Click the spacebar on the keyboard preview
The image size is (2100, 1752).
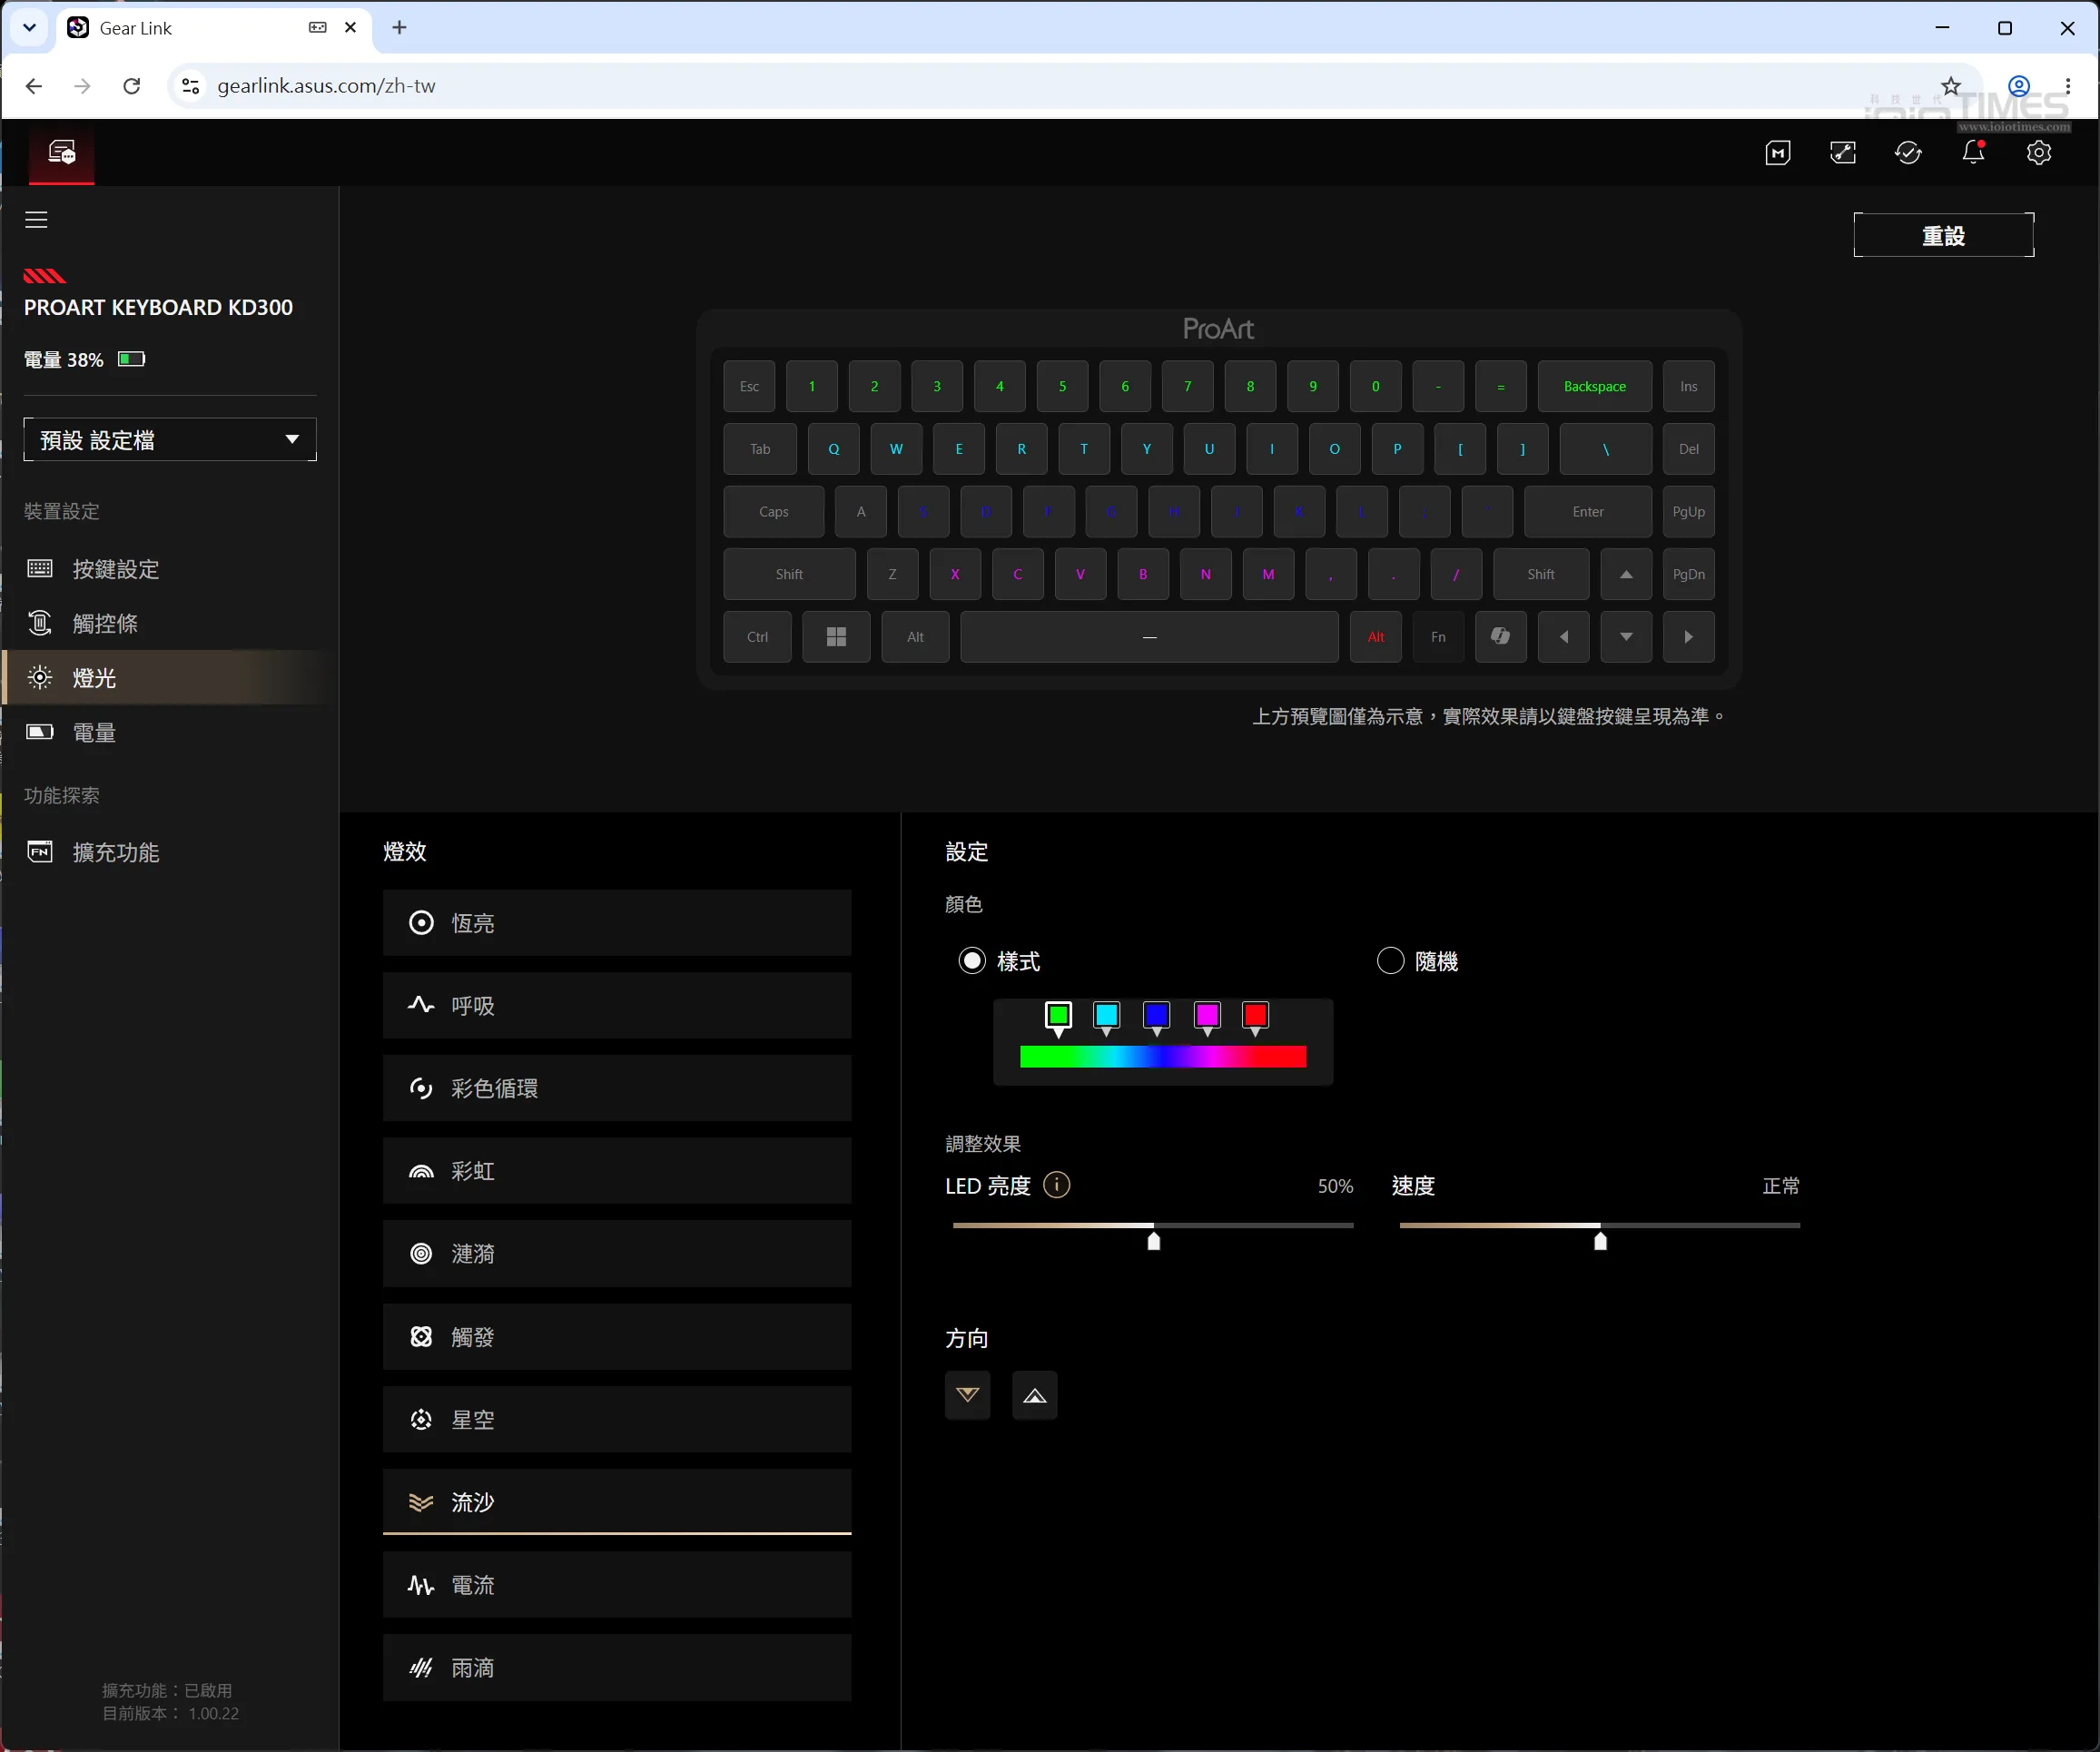[1149, 637]
